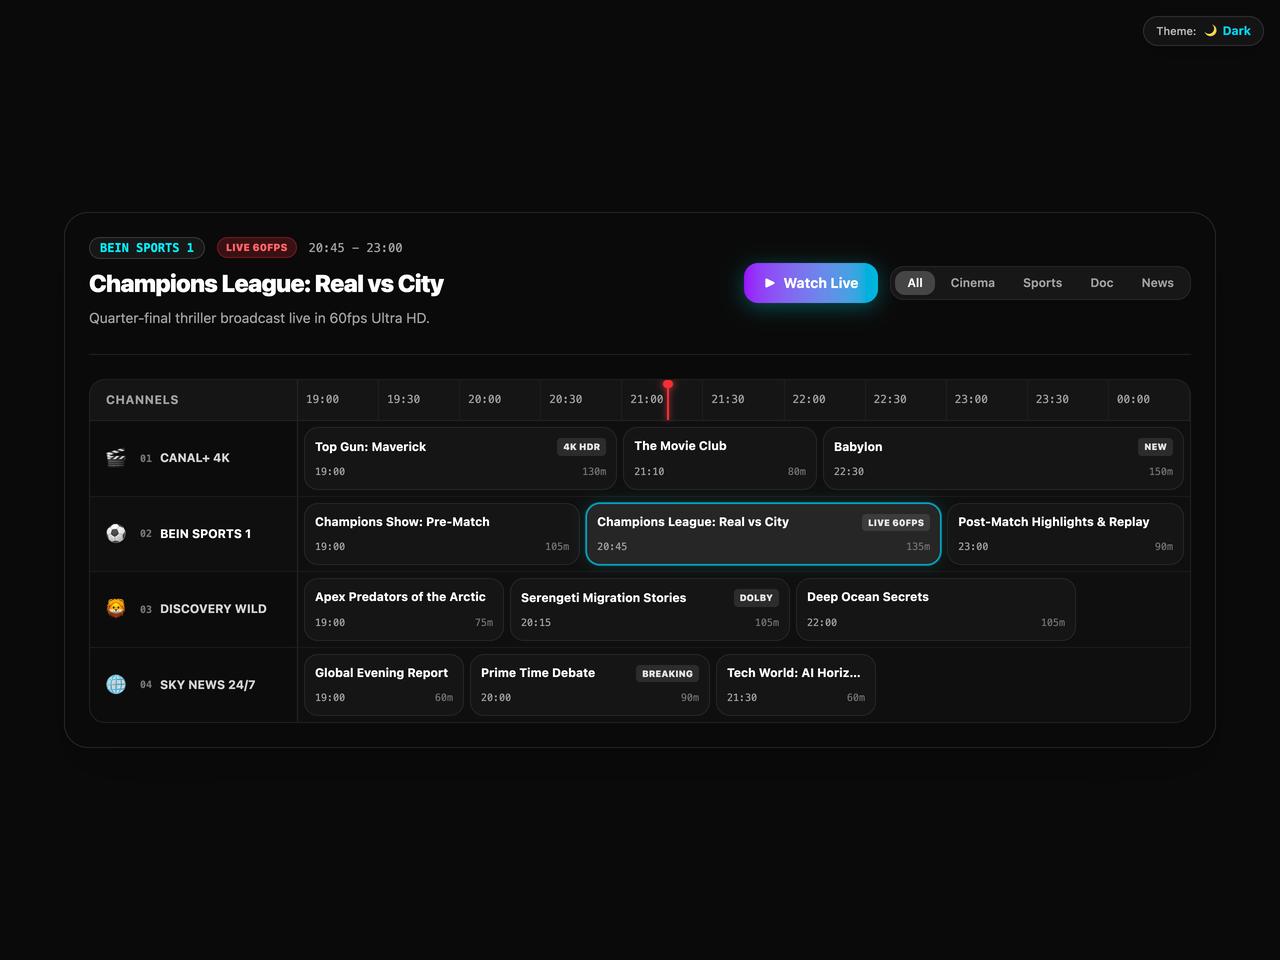Image resolution: width=1280 pixels, height=960 pixels.
Task: Show only News channels
Action: (x=1157, y=283)
